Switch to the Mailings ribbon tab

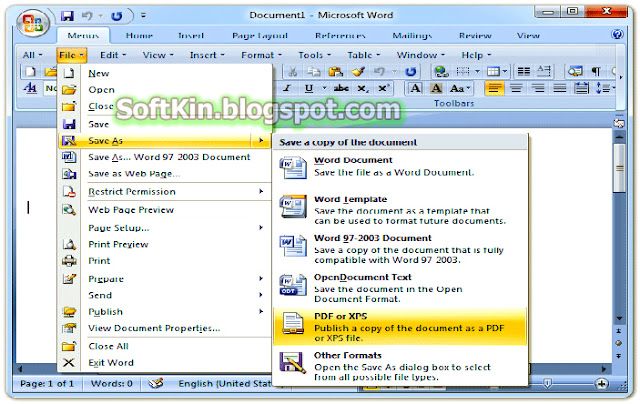point(412,36)
